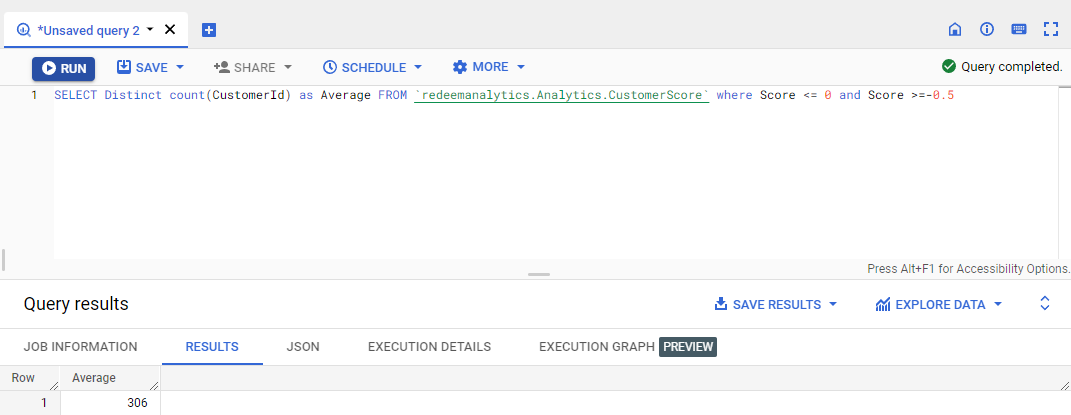Open the info icon at top right
The image size is (1071, 415).
[x=986, y=29]
